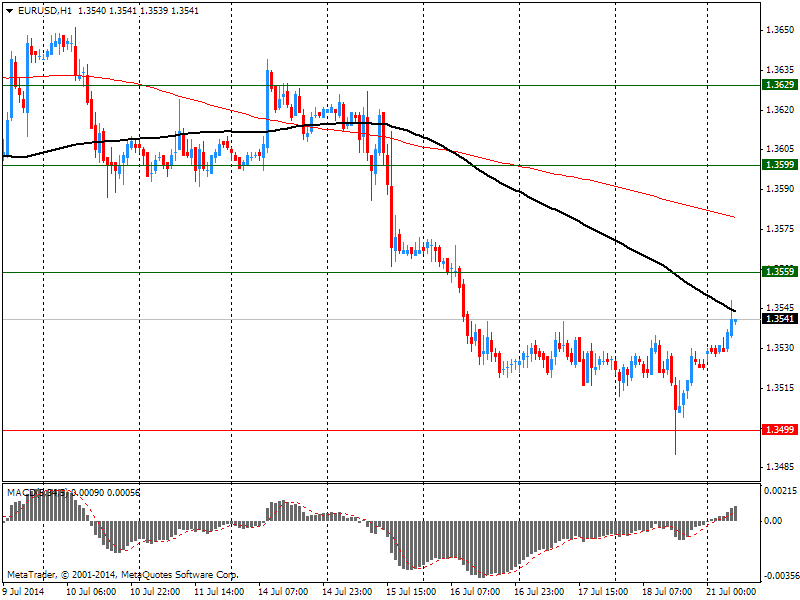
Task: Click the triangle arrow beside EURUSD,H1 title
Action: pos(9,11)
